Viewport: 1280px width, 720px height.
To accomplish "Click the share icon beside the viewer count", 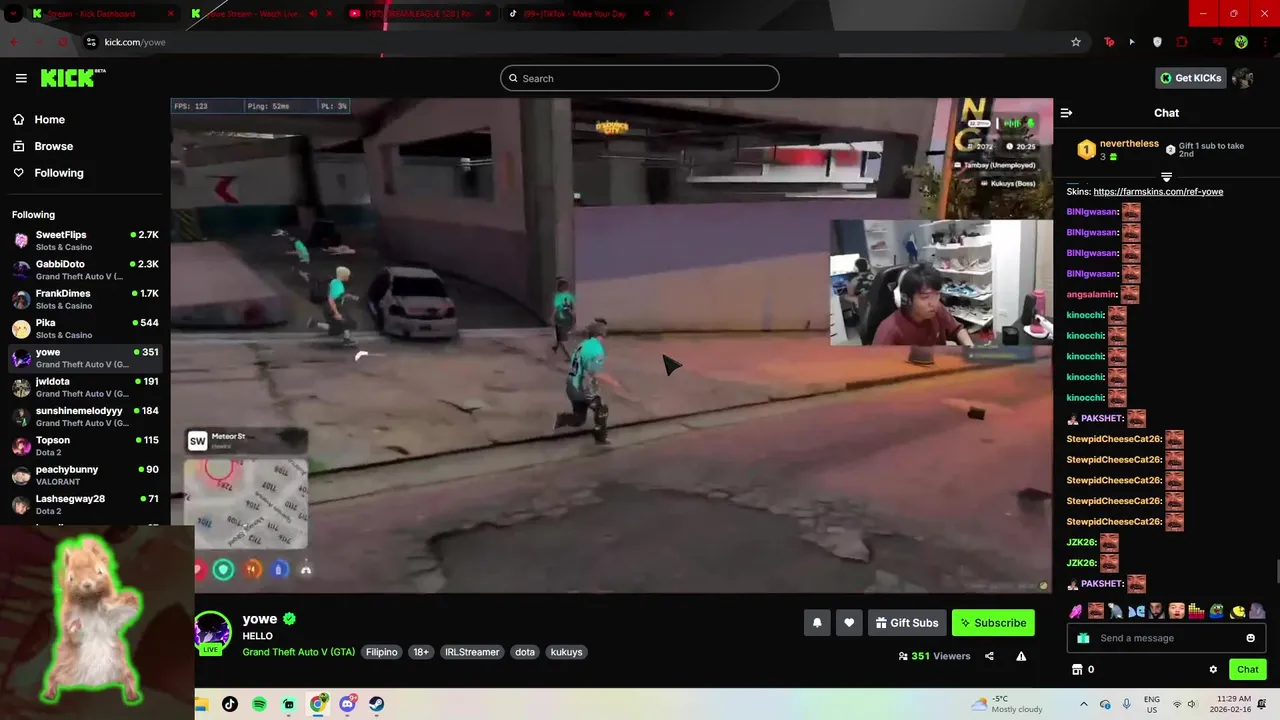I will pos(989,656).
